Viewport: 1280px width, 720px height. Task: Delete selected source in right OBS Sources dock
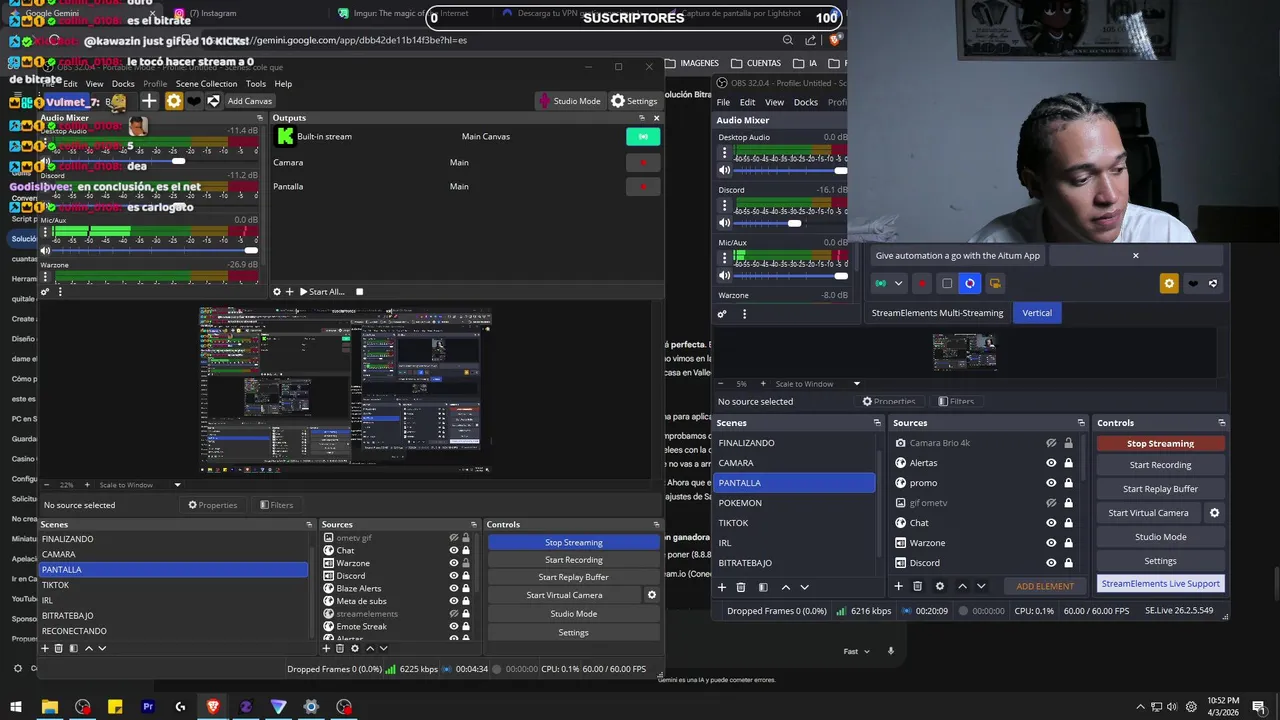pyautogui.click(x=919, y=586)
